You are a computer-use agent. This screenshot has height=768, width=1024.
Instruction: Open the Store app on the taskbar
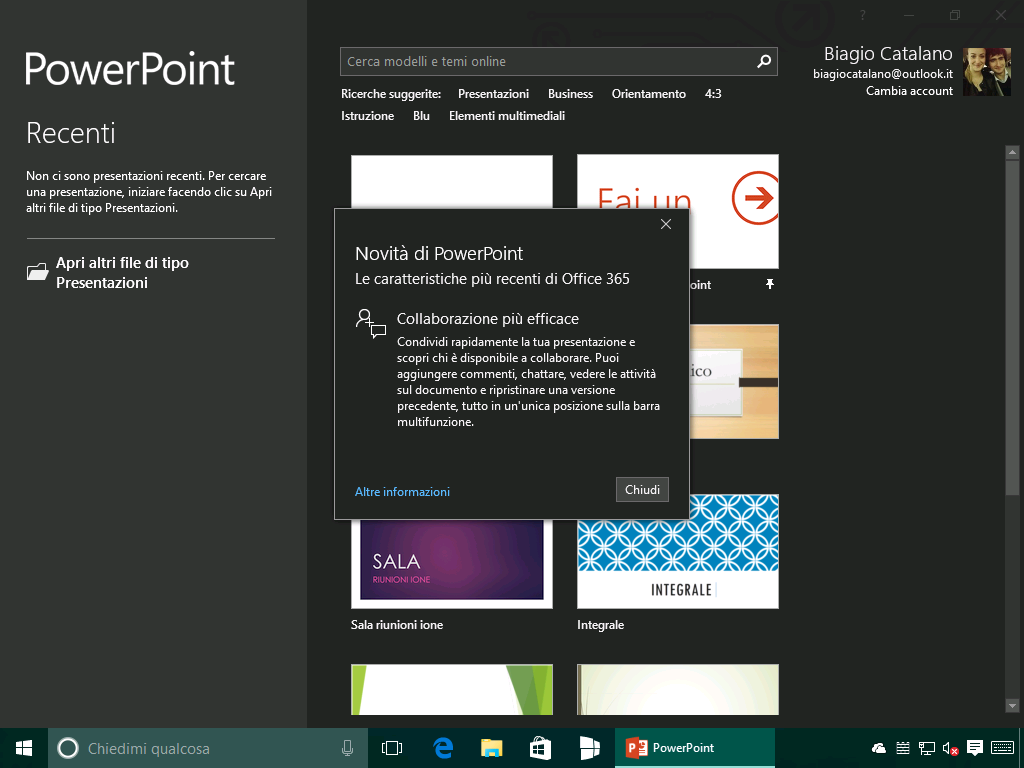tap(540, 748)
